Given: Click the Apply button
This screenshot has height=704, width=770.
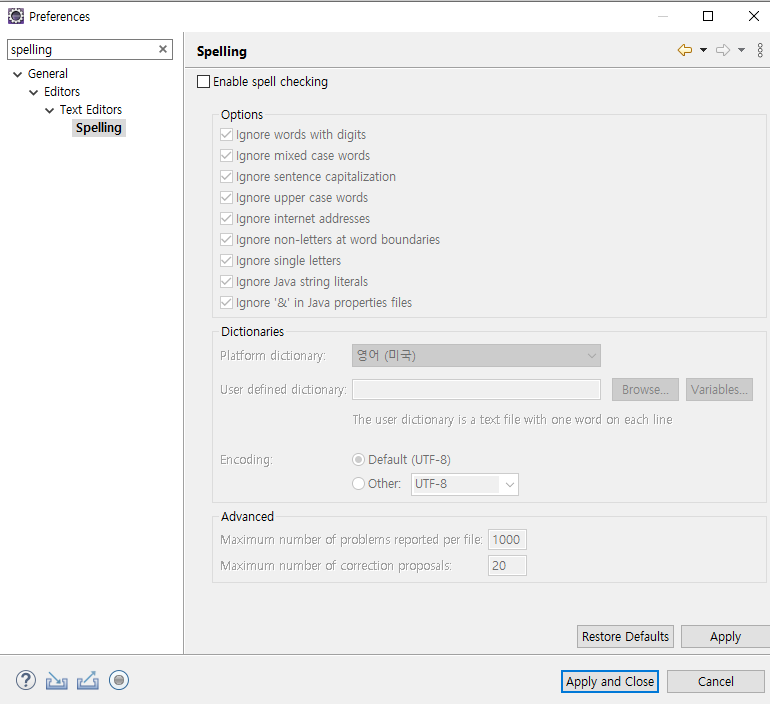Looking at the screenshot, I should click(x=725, y=636).
